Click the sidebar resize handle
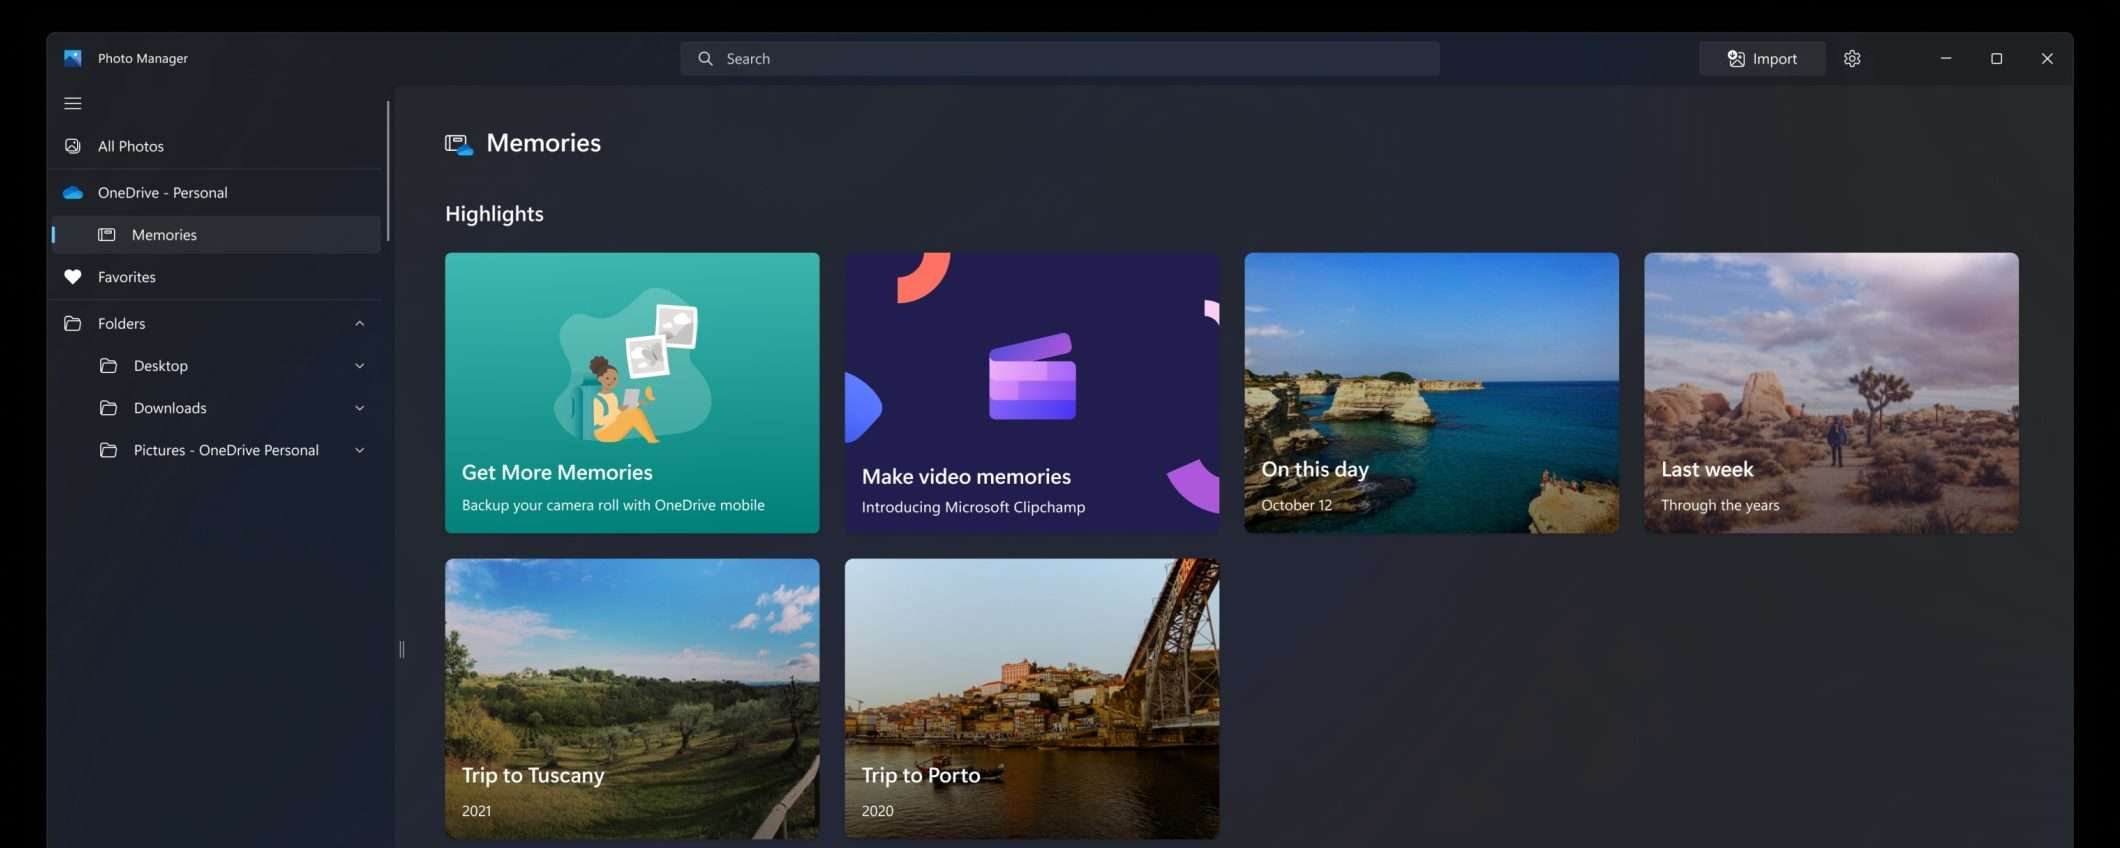The image size is (2120, 848). [x=402, y=650]
